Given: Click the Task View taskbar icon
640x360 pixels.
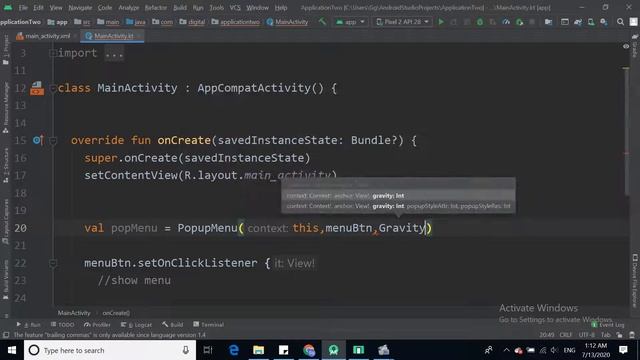Looking at the screenshot, I should coord(208,350).
